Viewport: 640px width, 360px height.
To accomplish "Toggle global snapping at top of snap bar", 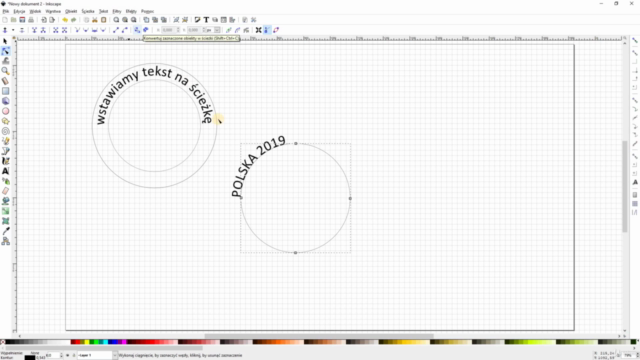I will [635, 41].
